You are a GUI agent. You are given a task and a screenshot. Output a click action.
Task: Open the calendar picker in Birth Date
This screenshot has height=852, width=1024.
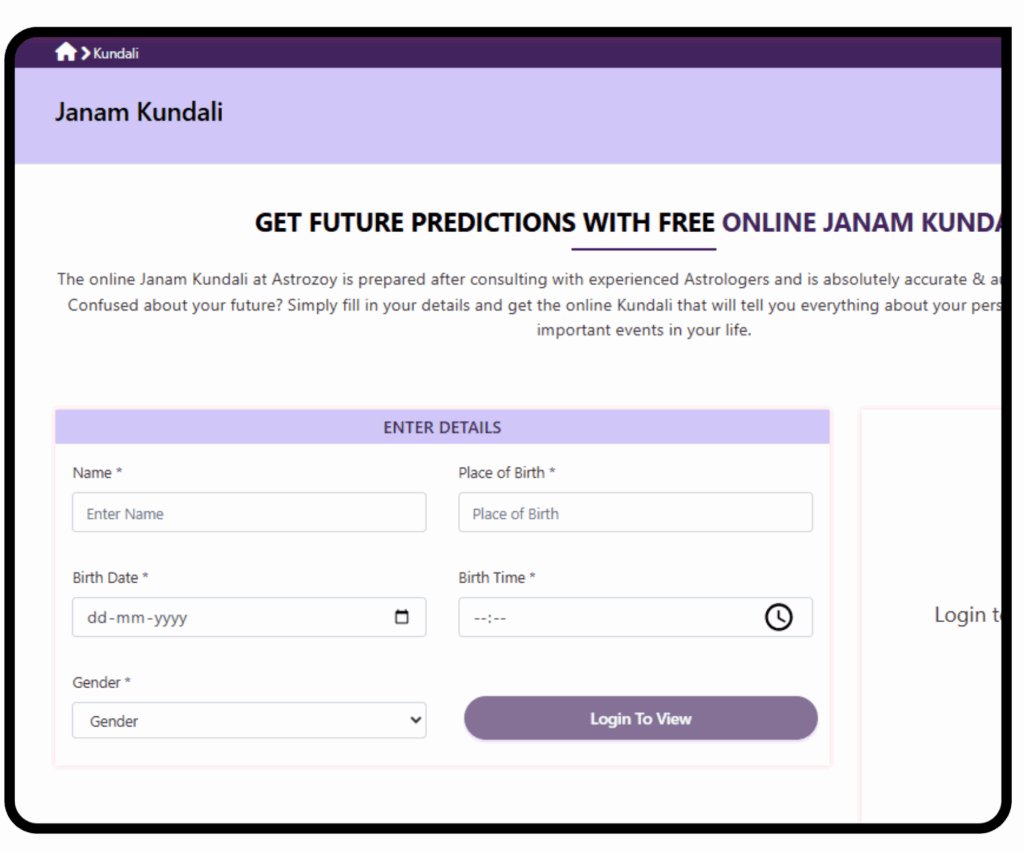click(402, 617)
